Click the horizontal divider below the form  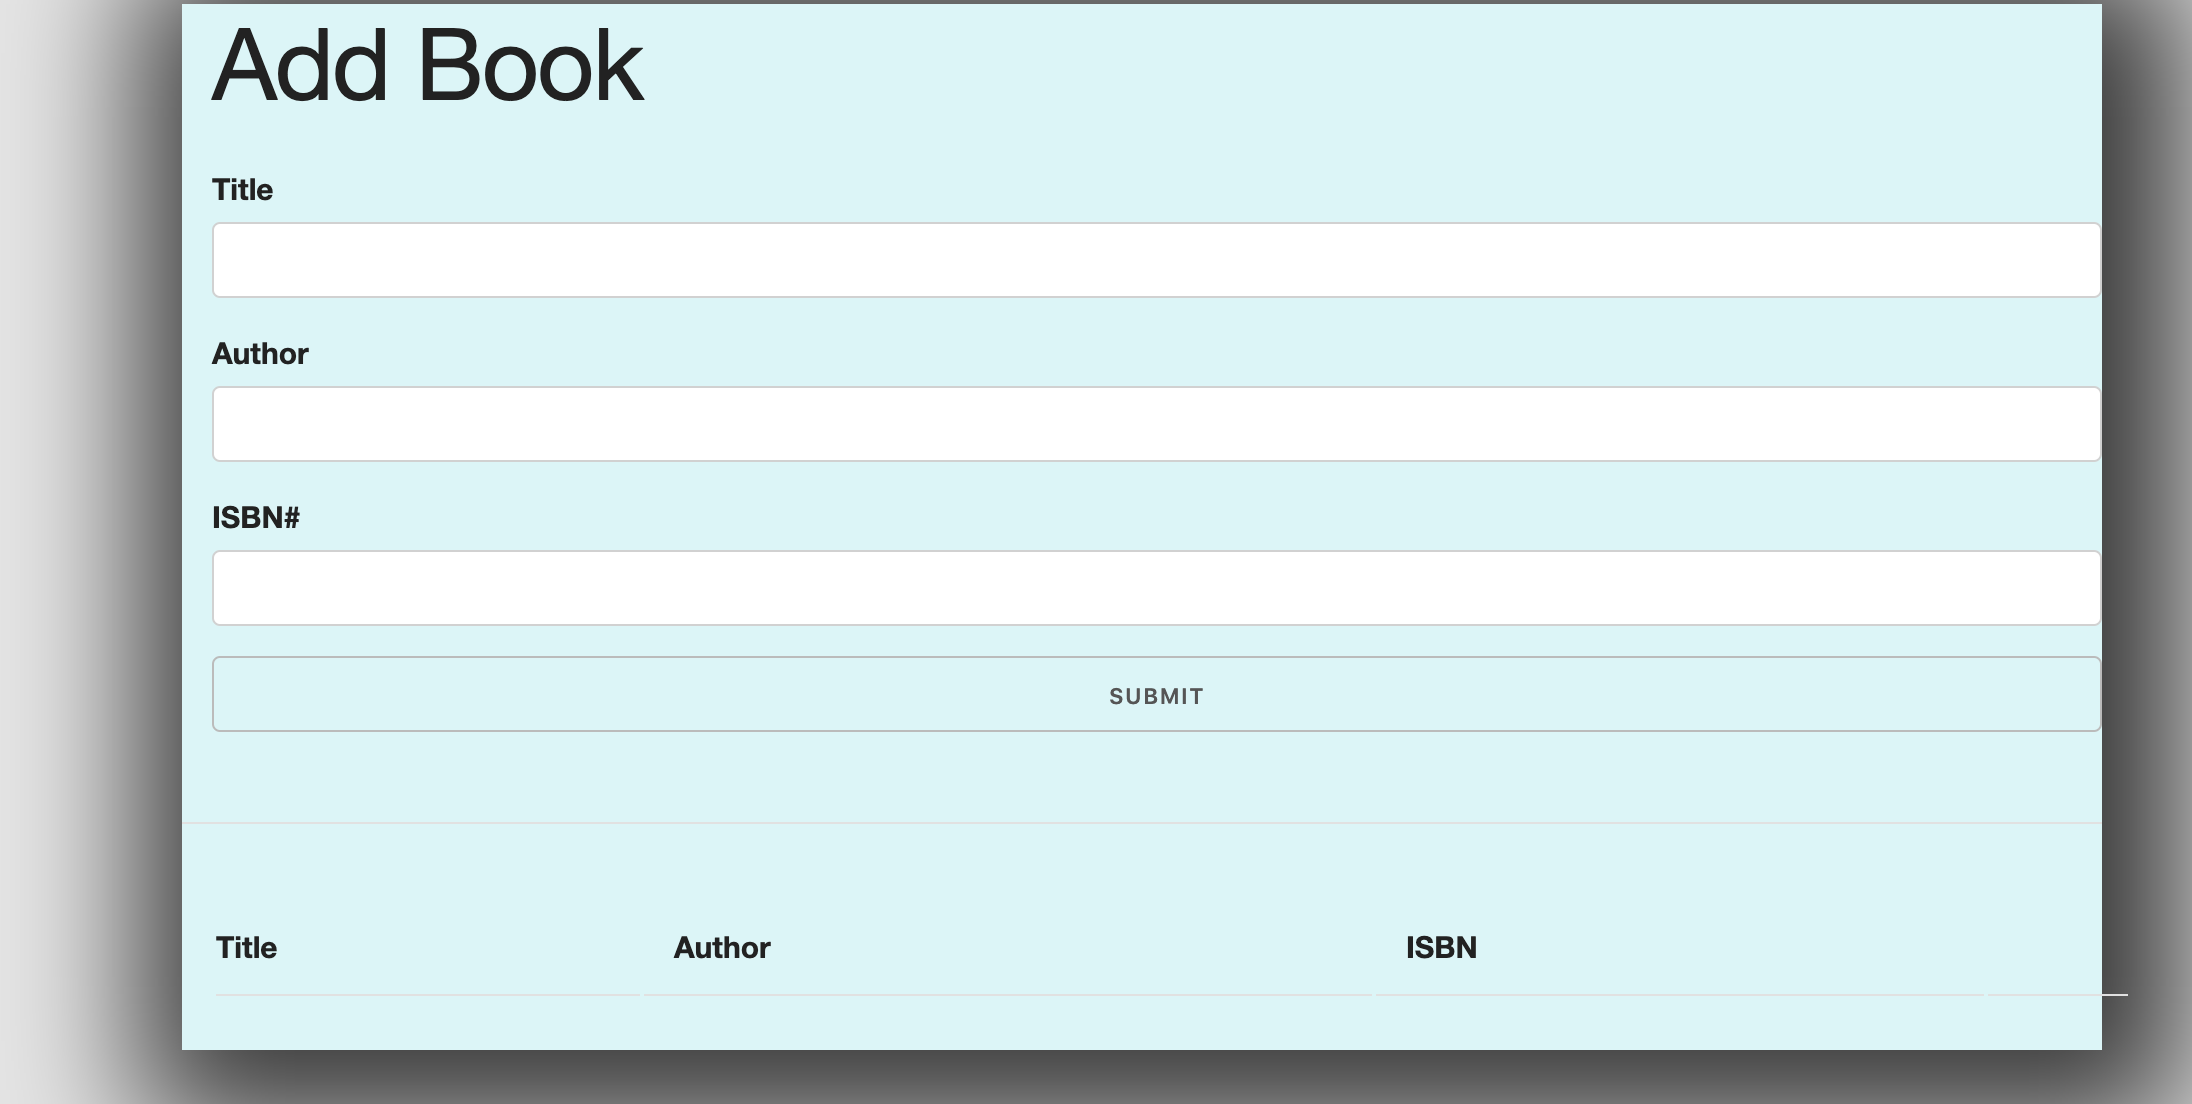pyautogui.click(x=1140, y=823)
